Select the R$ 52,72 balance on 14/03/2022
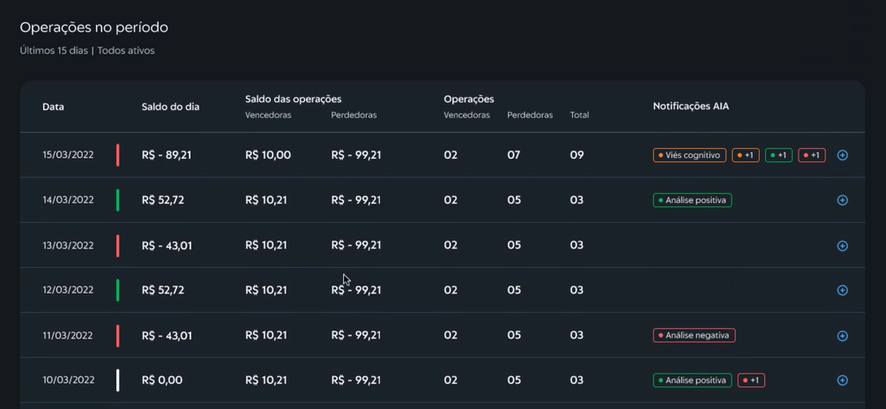Image resolution: width=886 pixels, height=409 pixels. click(x=163, y=200)
